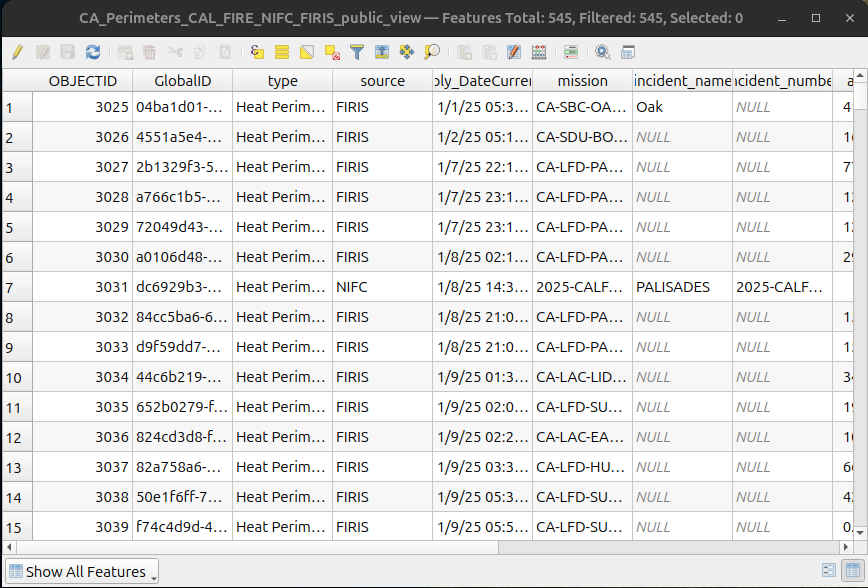Viewport: 868px width, 588px height.
Task: Dock the attribute table window
Action: 628,52
